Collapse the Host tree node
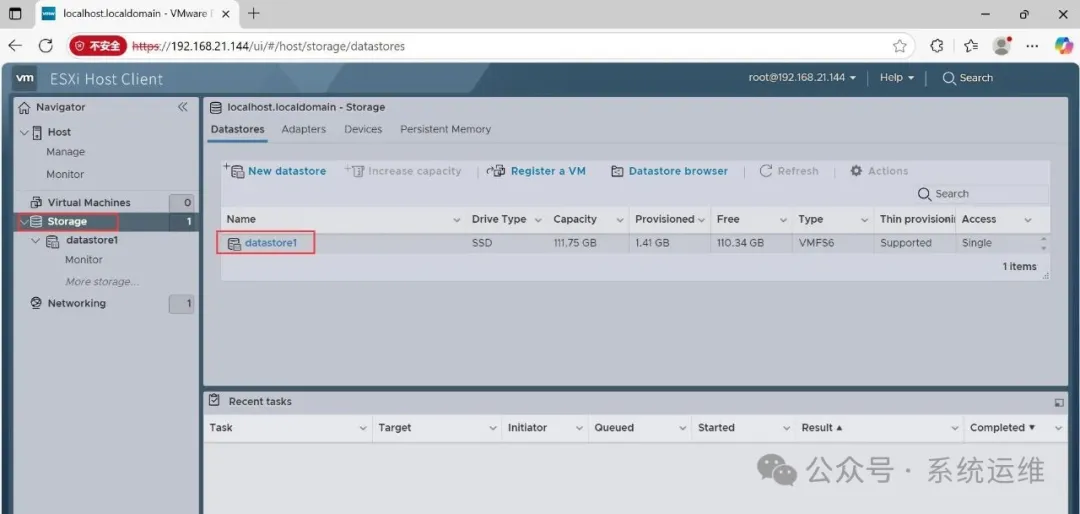This screenshot has width=1080, height=514. [x=25, y=132]
